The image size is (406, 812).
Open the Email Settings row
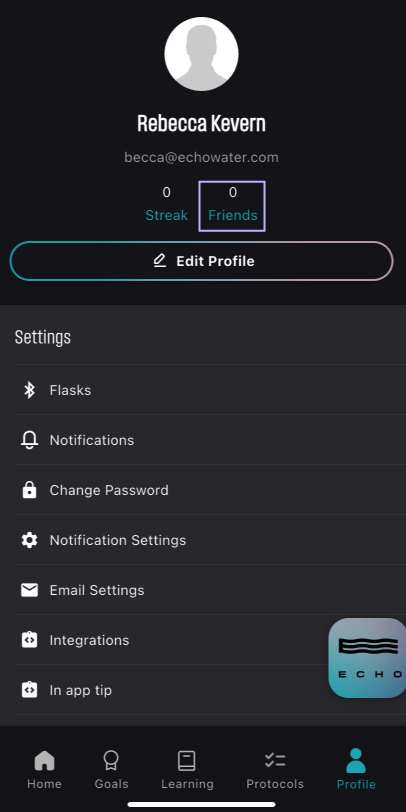210,590
